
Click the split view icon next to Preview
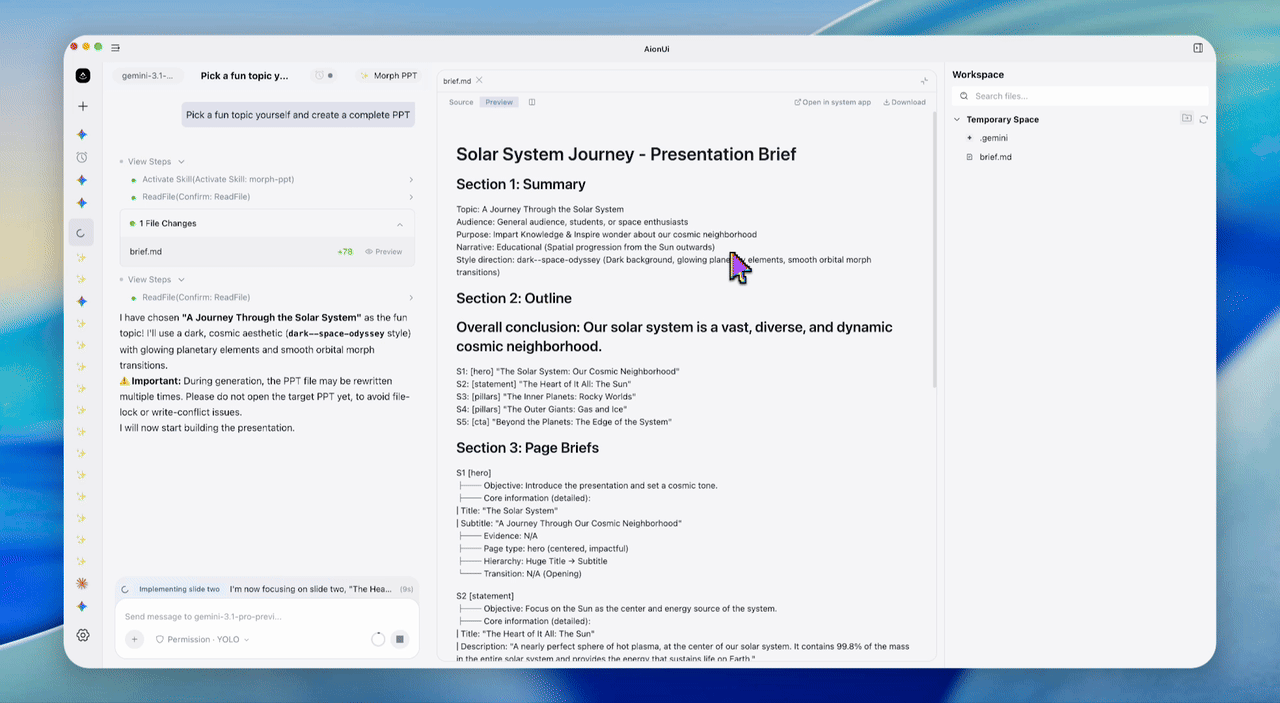tap(532, 102)
